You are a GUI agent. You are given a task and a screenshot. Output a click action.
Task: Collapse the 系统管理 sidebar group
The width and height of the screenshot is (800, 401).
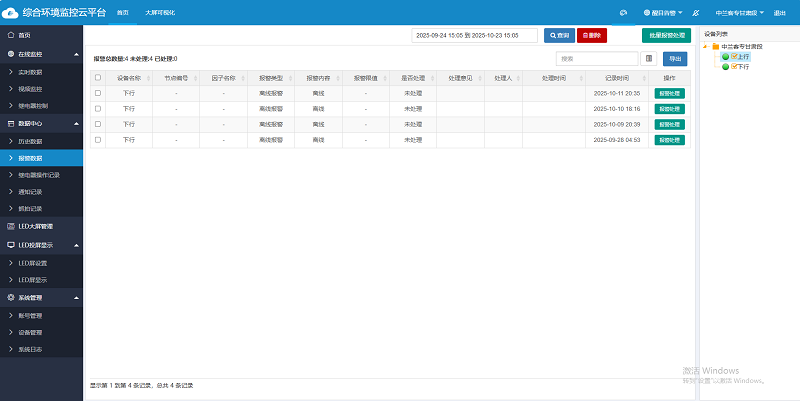tap(76, 297)
